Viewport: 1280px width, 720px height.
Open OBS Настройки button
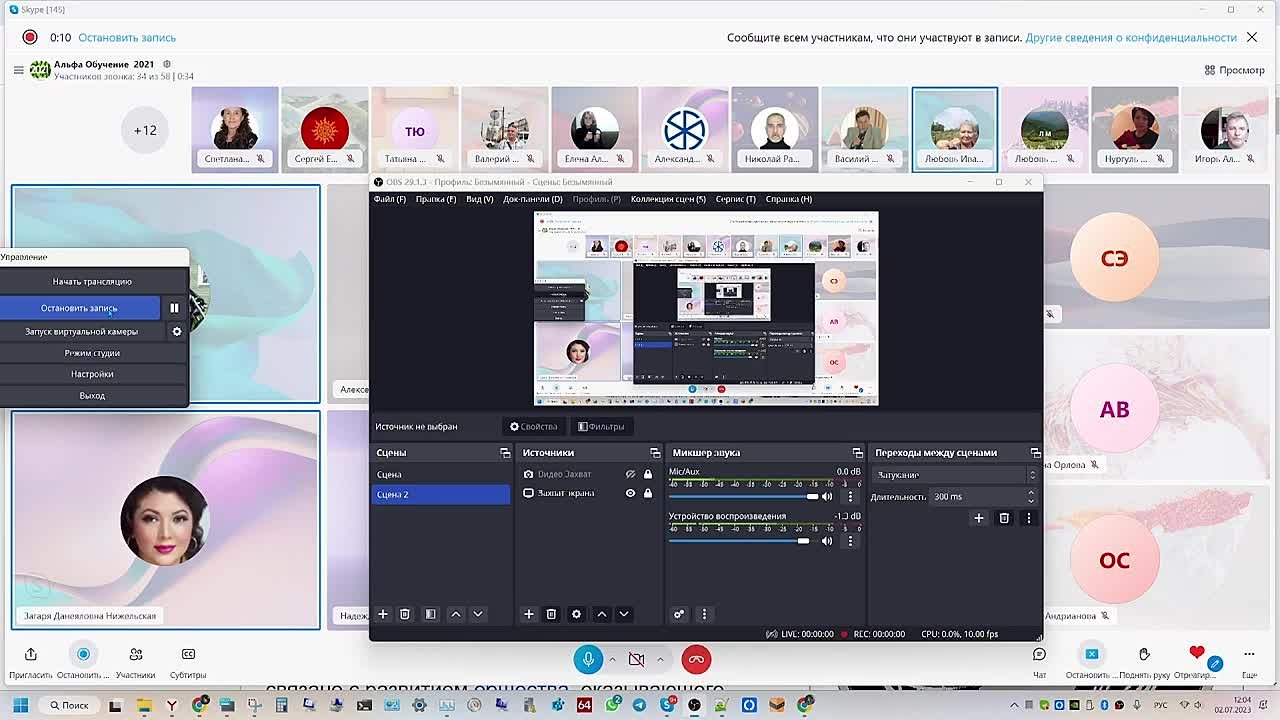pyautogui.click(x=92, y=374)
